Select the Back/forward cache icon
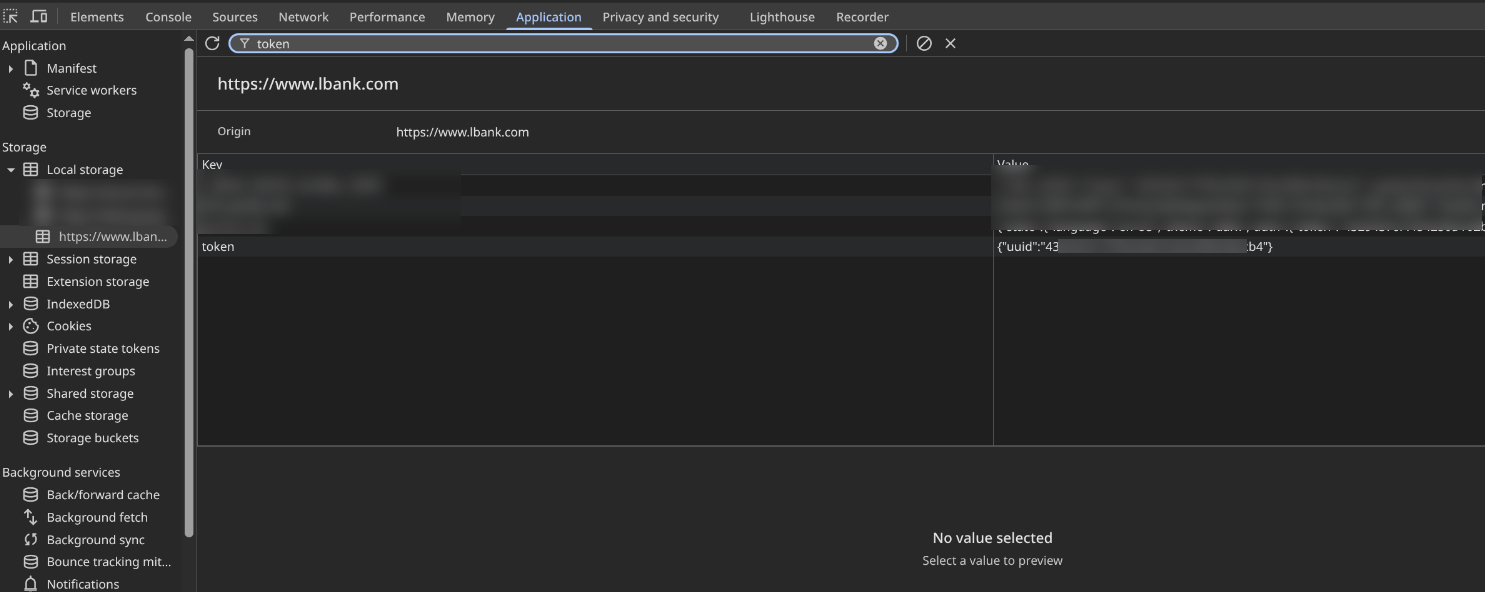 31,495
